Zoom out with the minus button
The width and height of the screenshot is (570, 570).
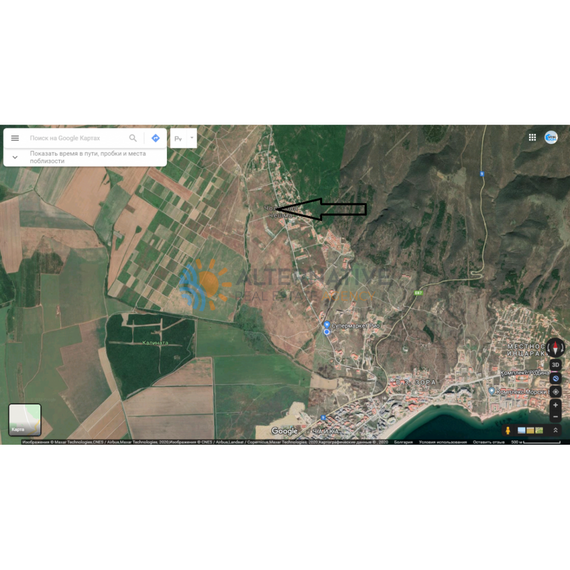tap(555, 416)
